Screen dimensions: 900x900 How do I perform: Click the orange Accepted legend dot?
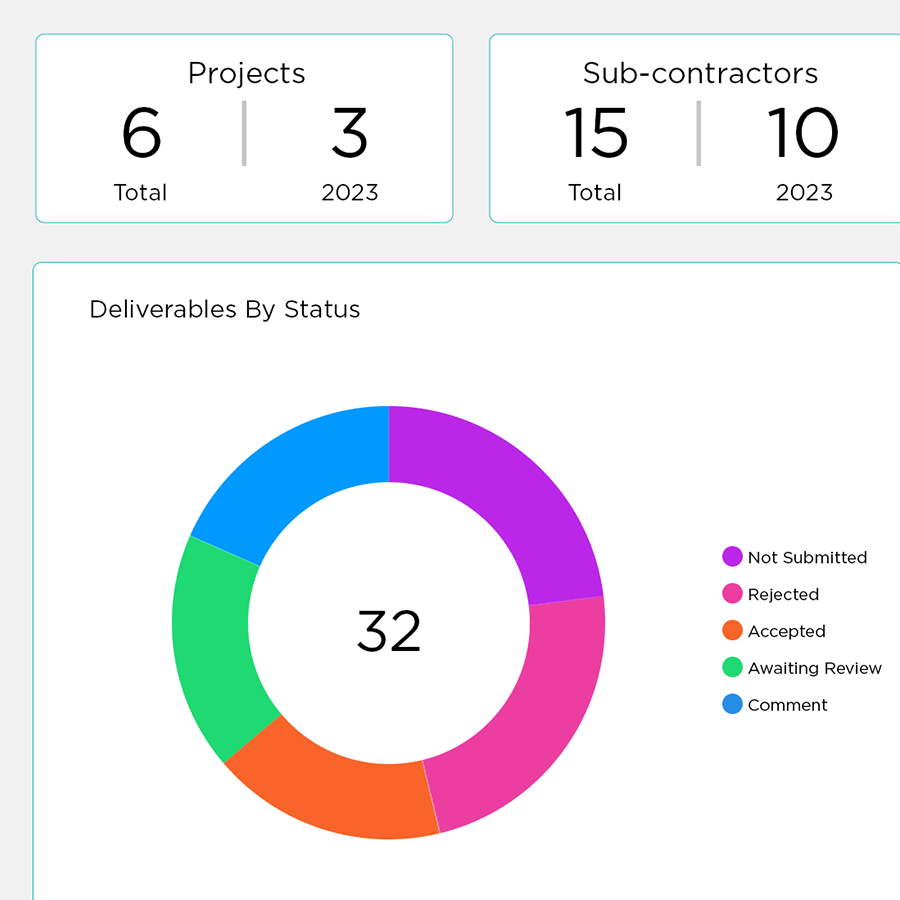[732, 631]
